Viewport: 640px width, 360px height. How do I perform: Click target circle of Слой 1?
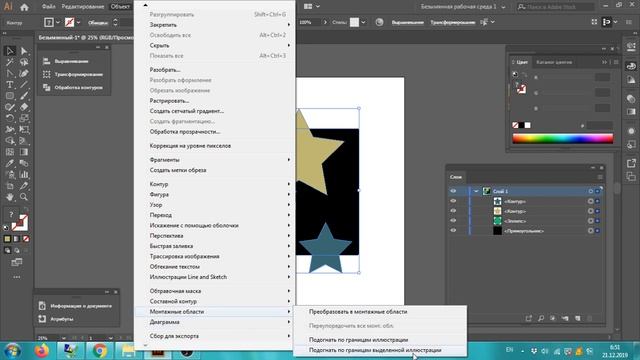[x=591, y=191]
